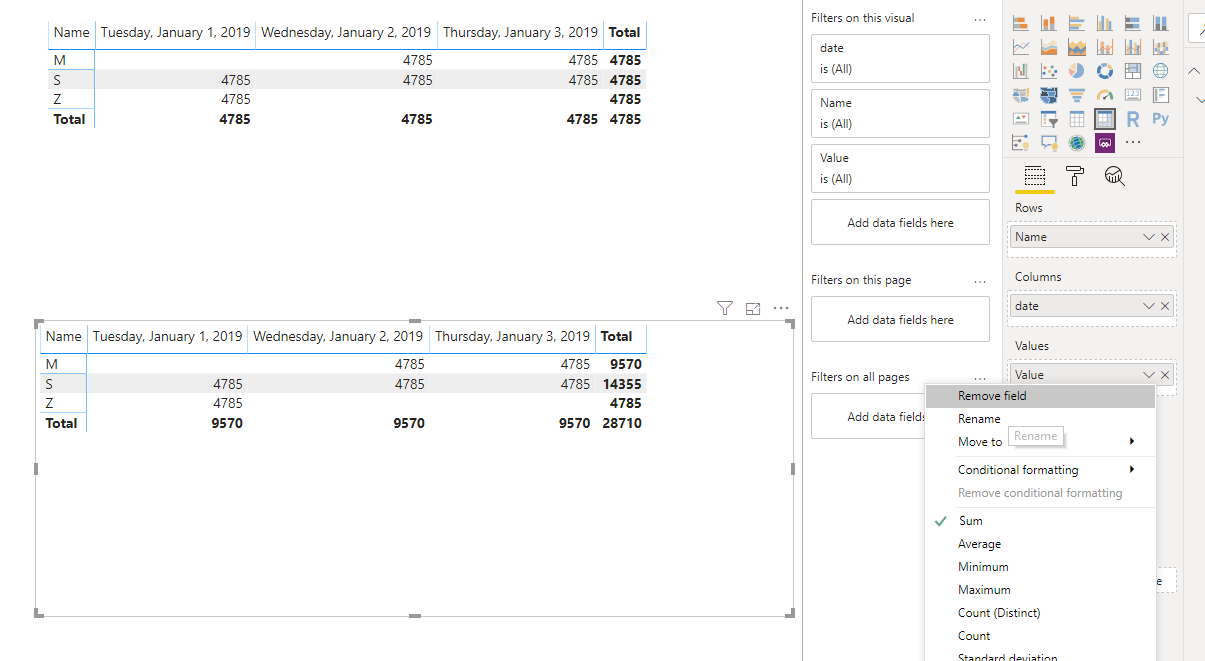Screen dimensions: 1205x661
Task: Select the Python (Py) visual
Action: pos(1160,119)
